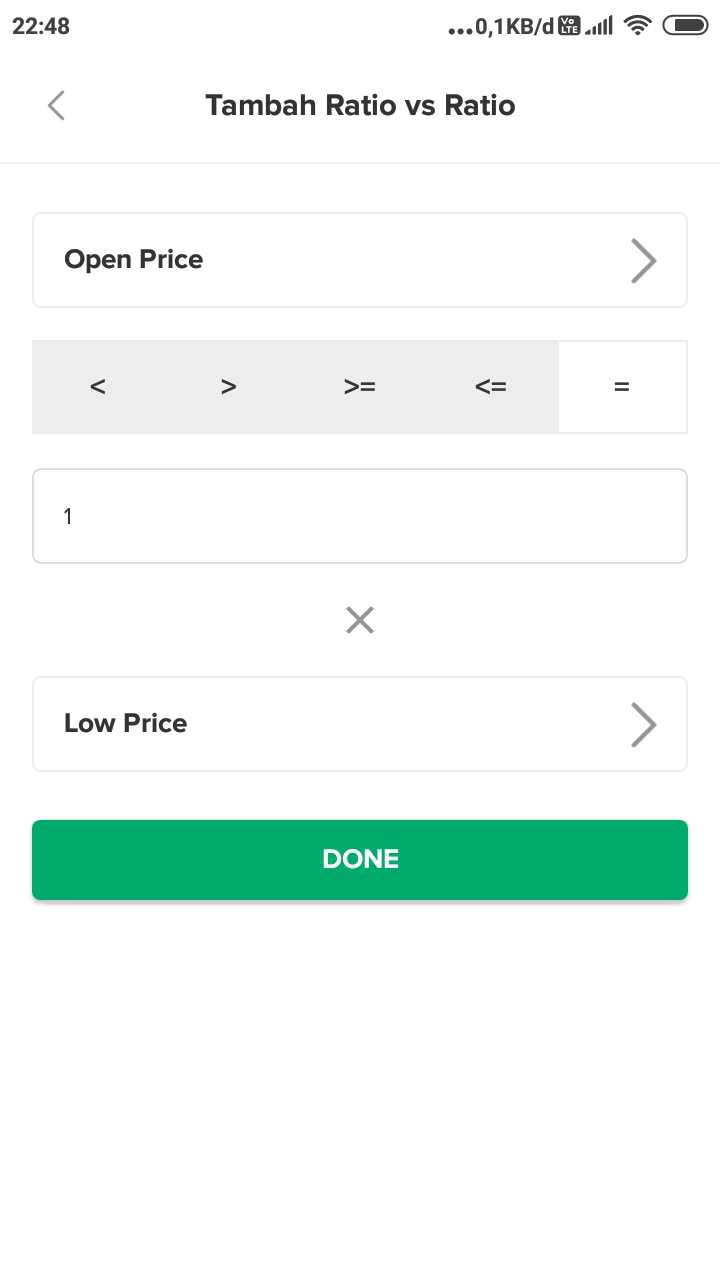Choose the <= comparison operator
This screenshot has height=1280, width=720.
[491, 387]
